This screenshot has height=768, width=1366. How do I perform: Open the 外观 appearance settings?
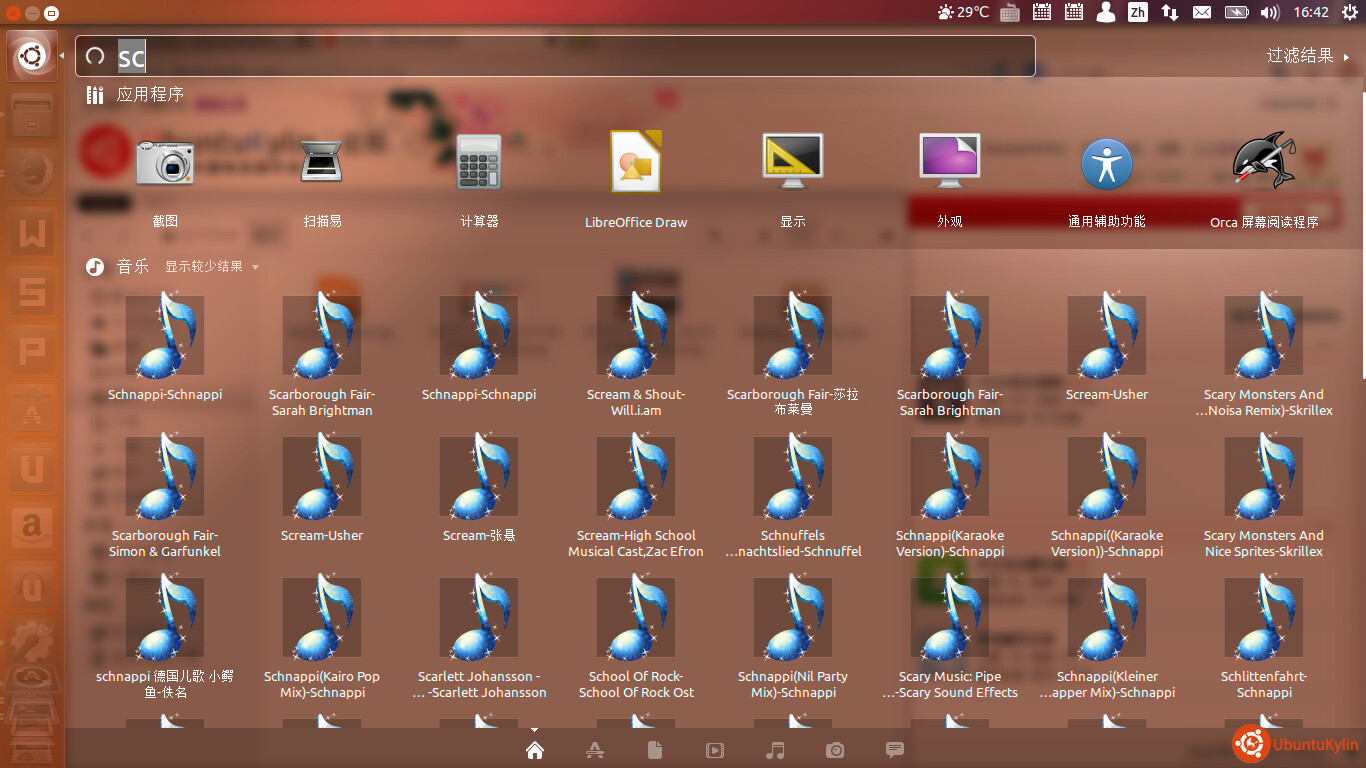click(x=950, y=163)
